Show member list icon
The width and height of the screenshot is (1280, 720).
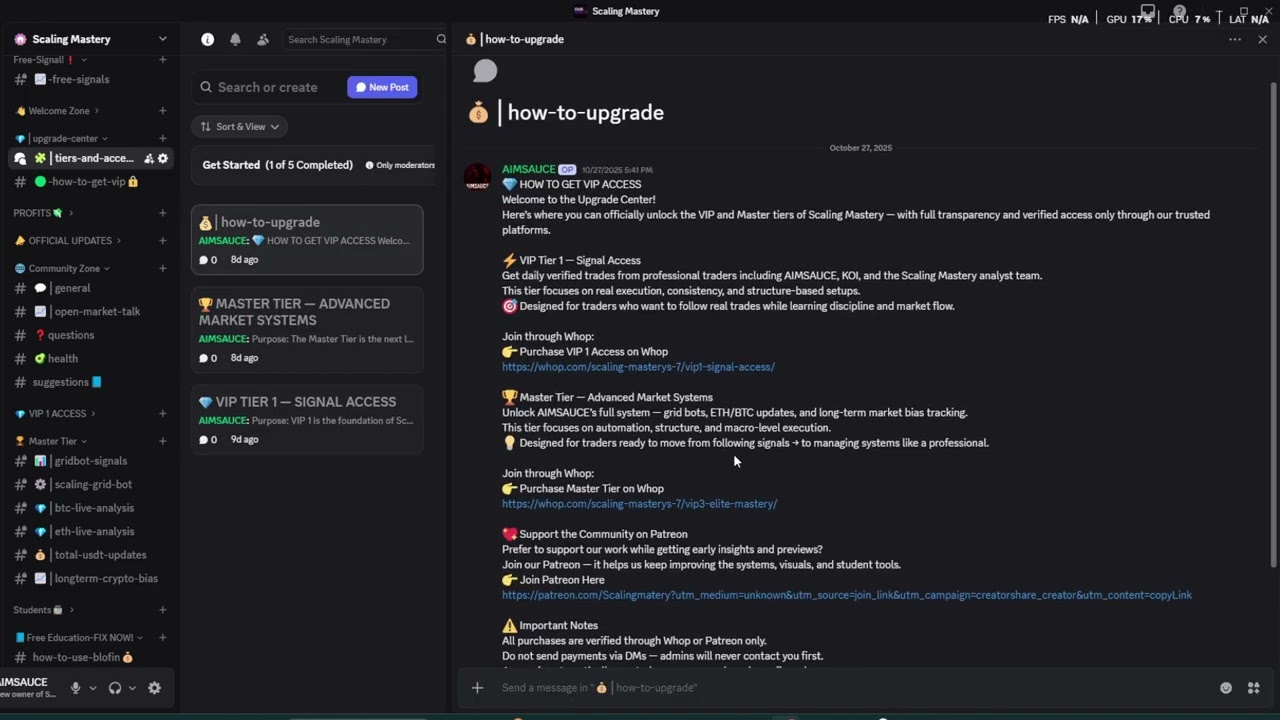coord(263,39)
